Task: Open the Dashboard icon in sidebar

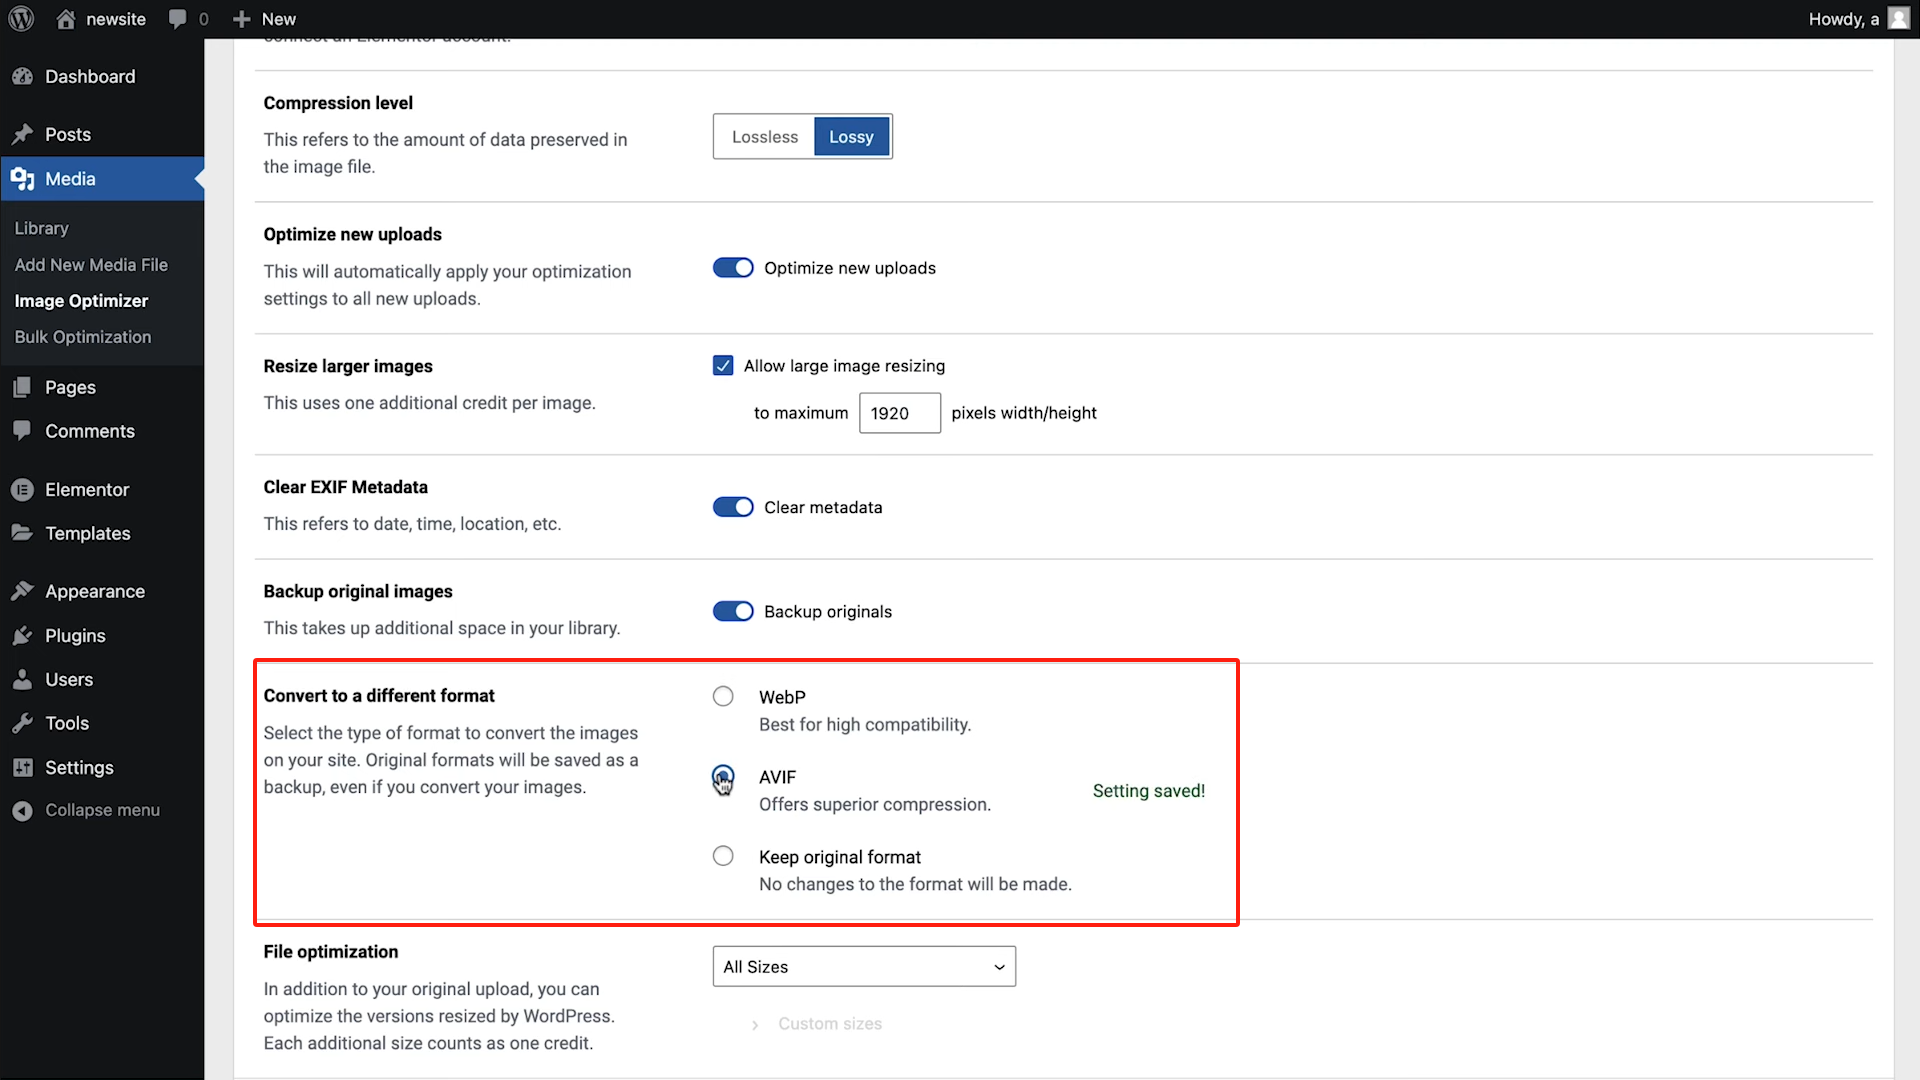Action: [22, 77]
